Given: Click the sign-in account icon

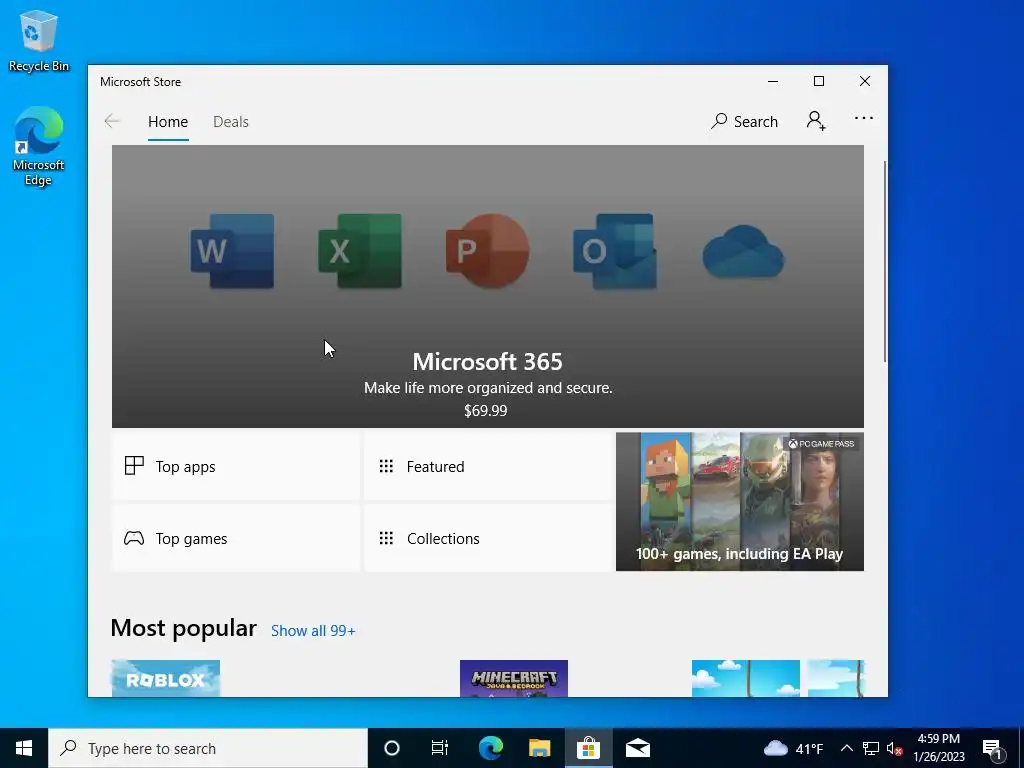Looking at the screenshot, I should point(816,121).
